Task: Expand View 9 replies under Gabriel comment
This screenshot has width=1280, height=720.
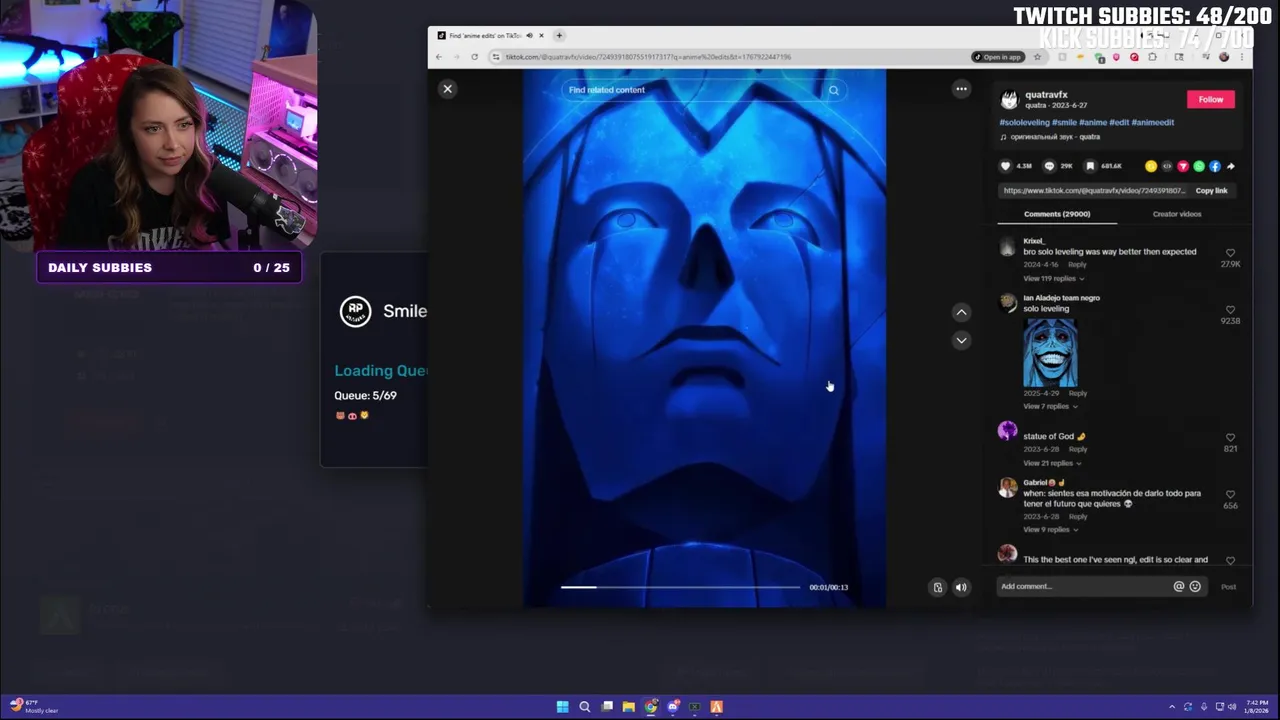Action: coord(1050,529)
